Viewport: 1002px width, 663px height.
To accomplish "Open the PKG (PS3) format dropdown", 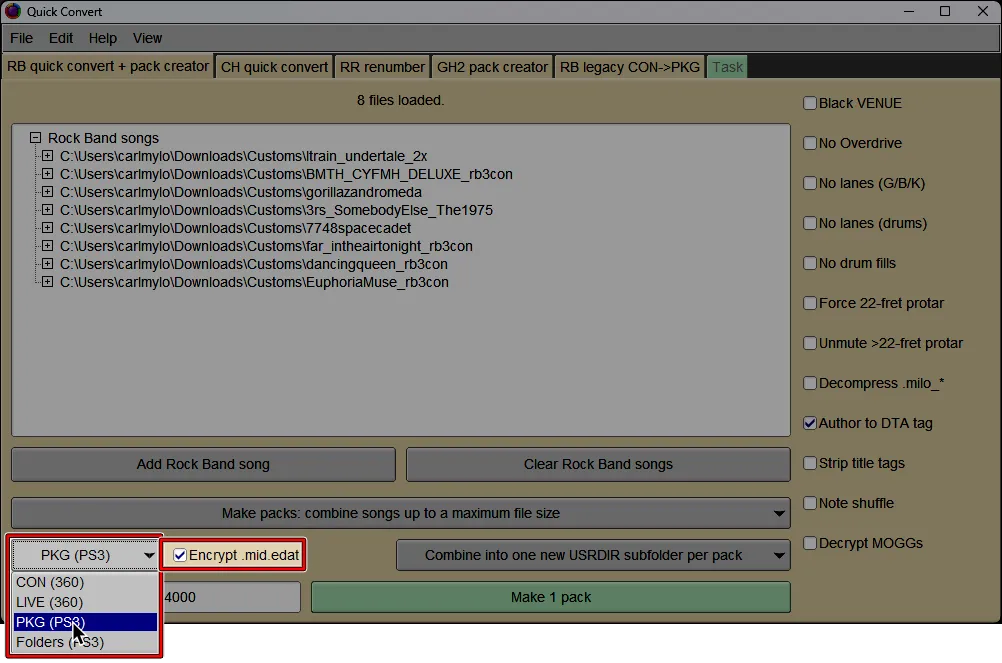I will 84,555.
